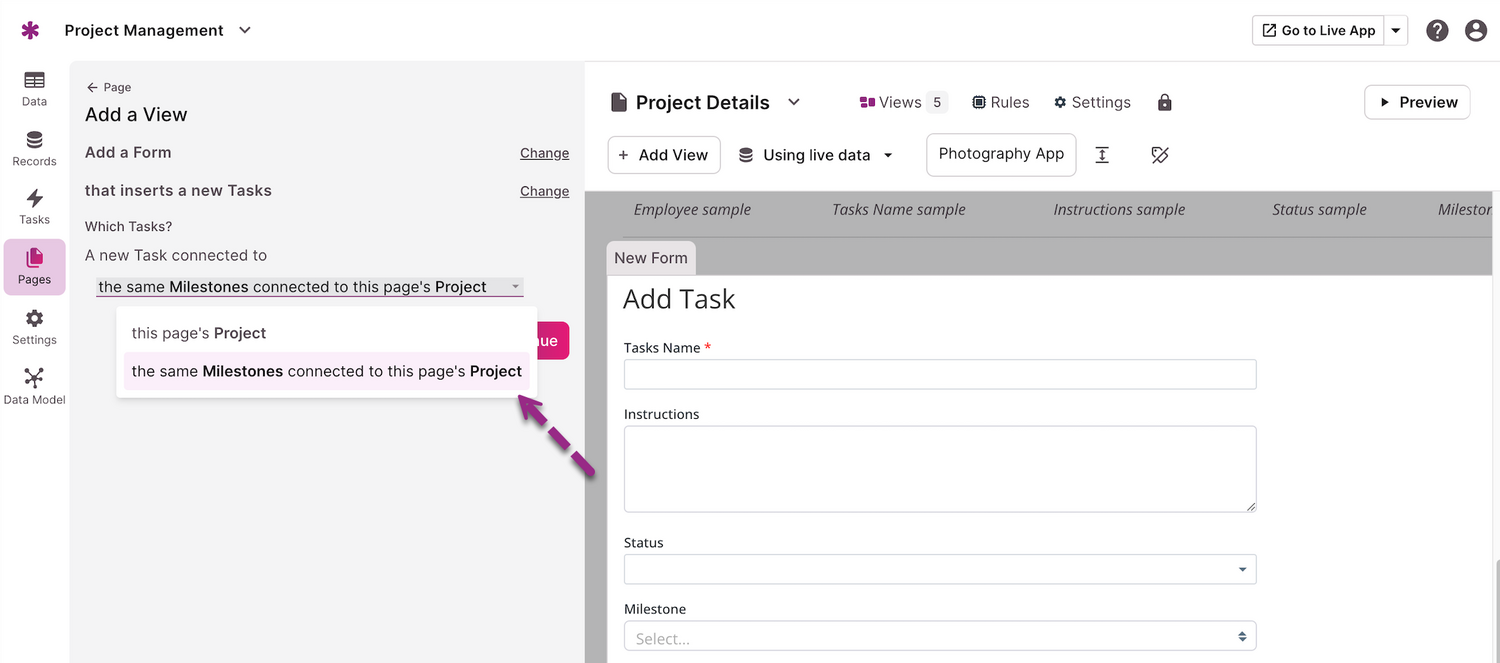Click the page lock icon
Screen dimensions: 1500x663
1164,102
